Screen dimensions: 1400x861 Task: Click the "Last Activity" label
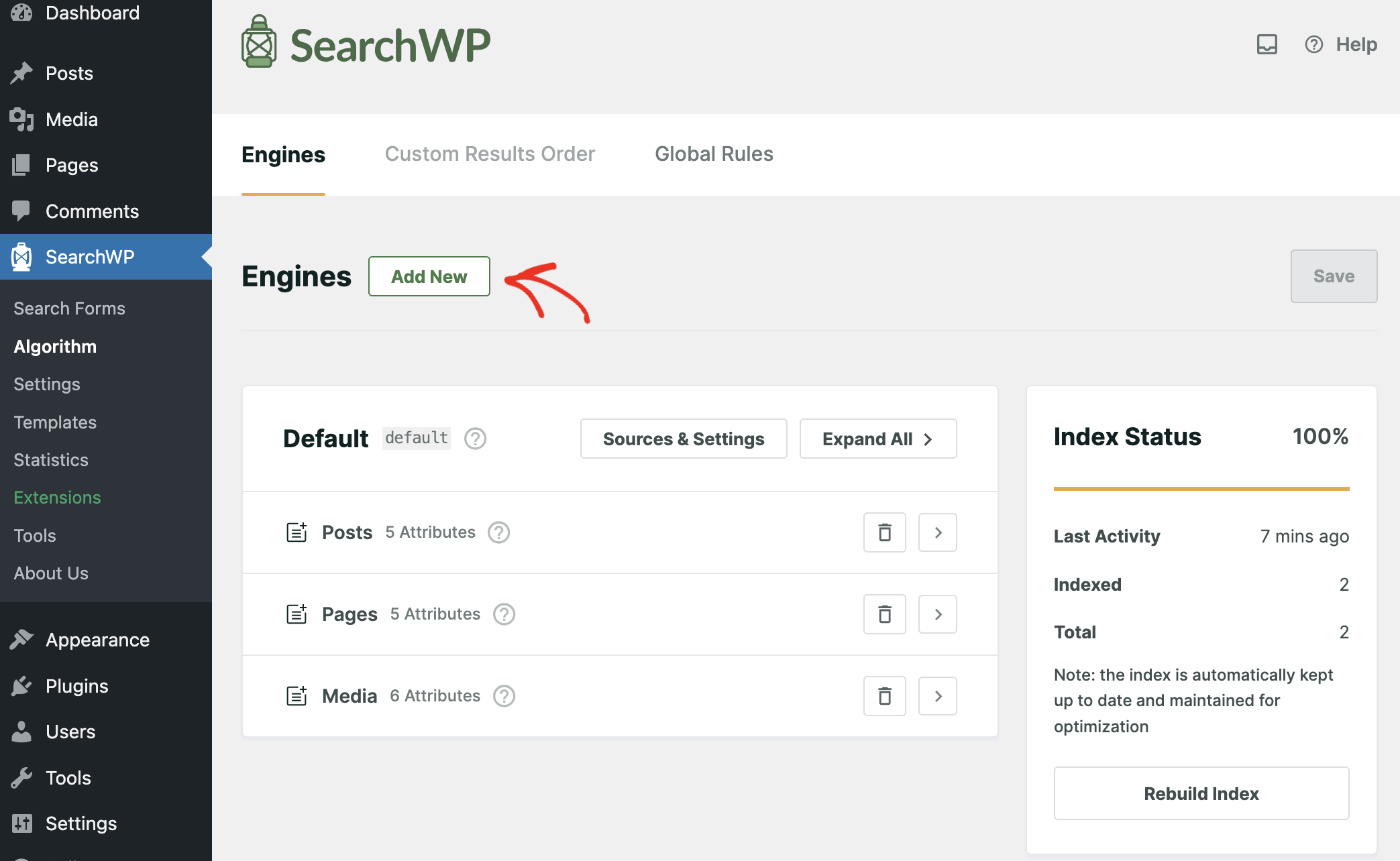[x=1107, y=537]
